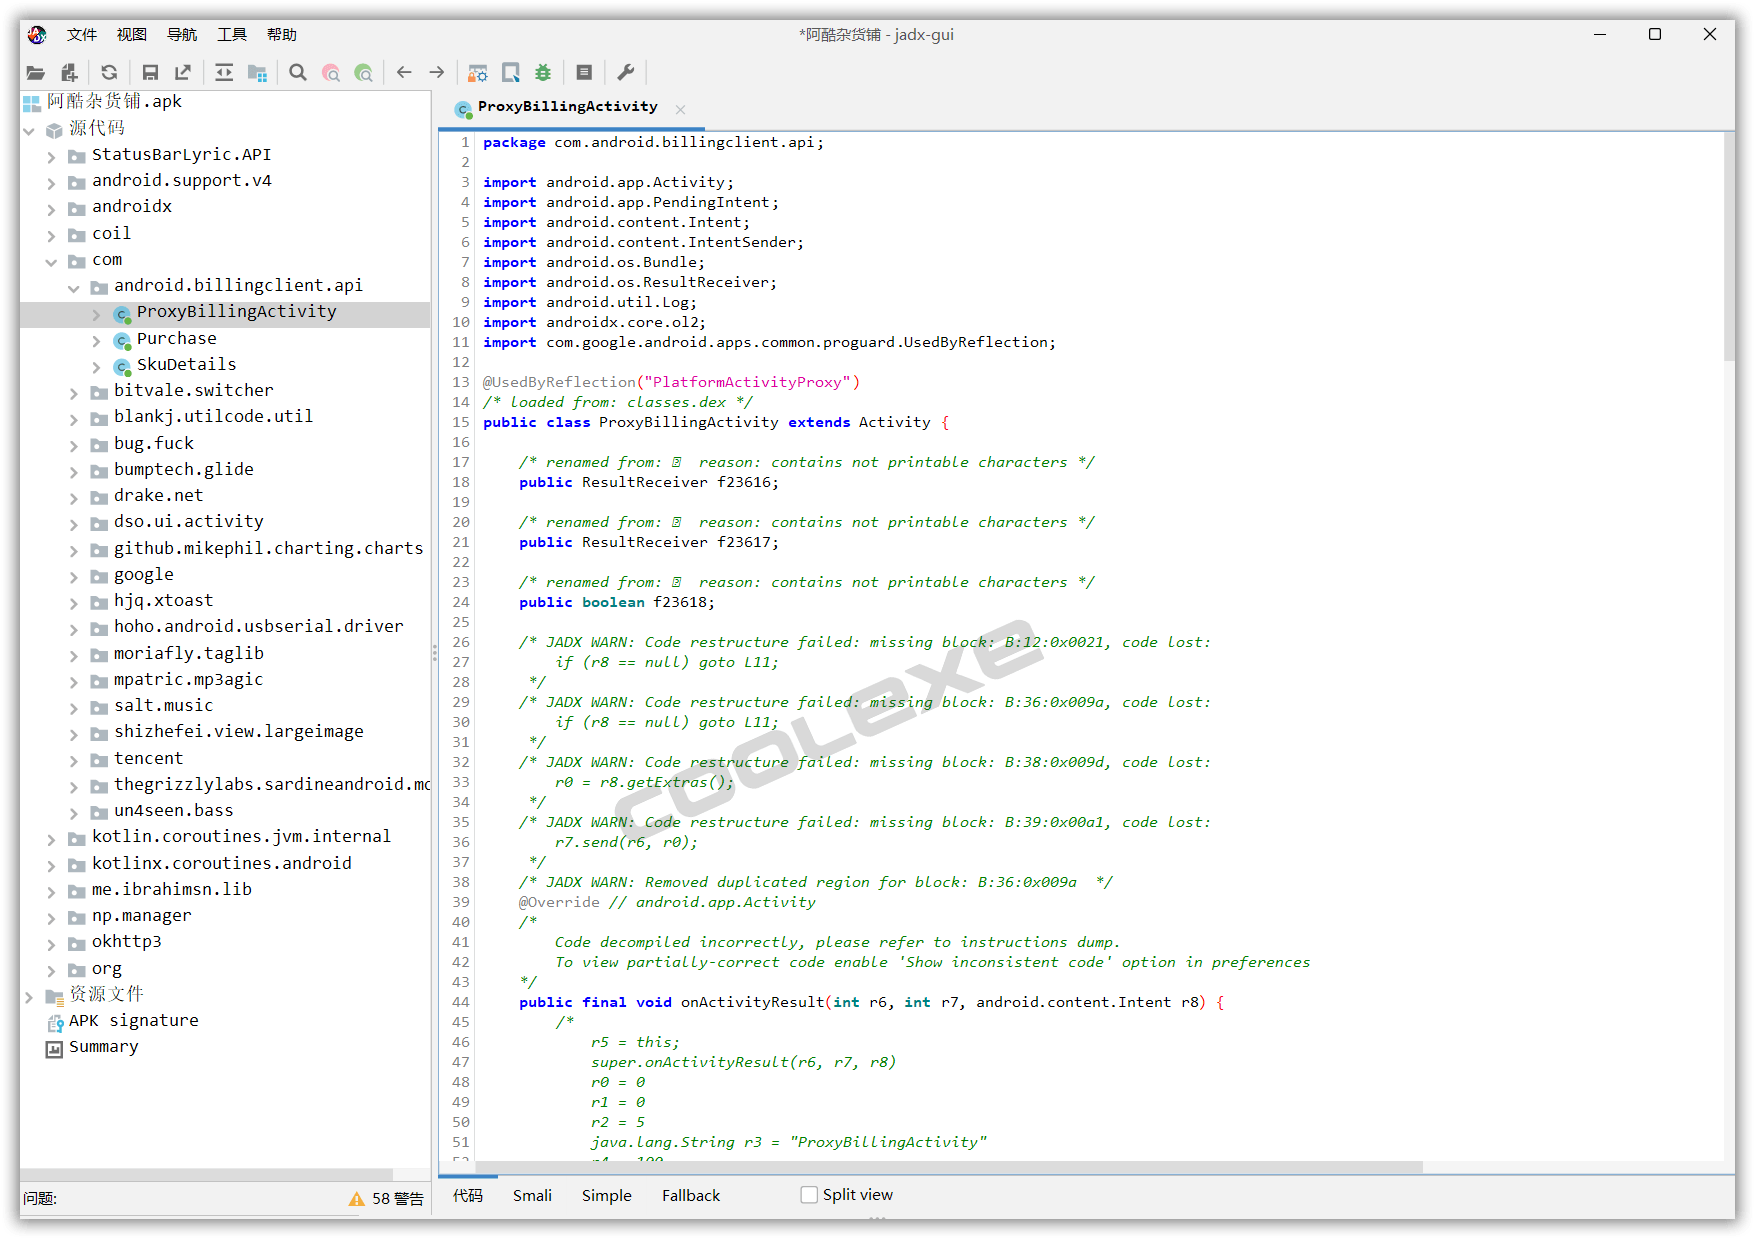1755x1239 pixels.
Task: Open the preferences wrench icon
Action: point(625,72)
